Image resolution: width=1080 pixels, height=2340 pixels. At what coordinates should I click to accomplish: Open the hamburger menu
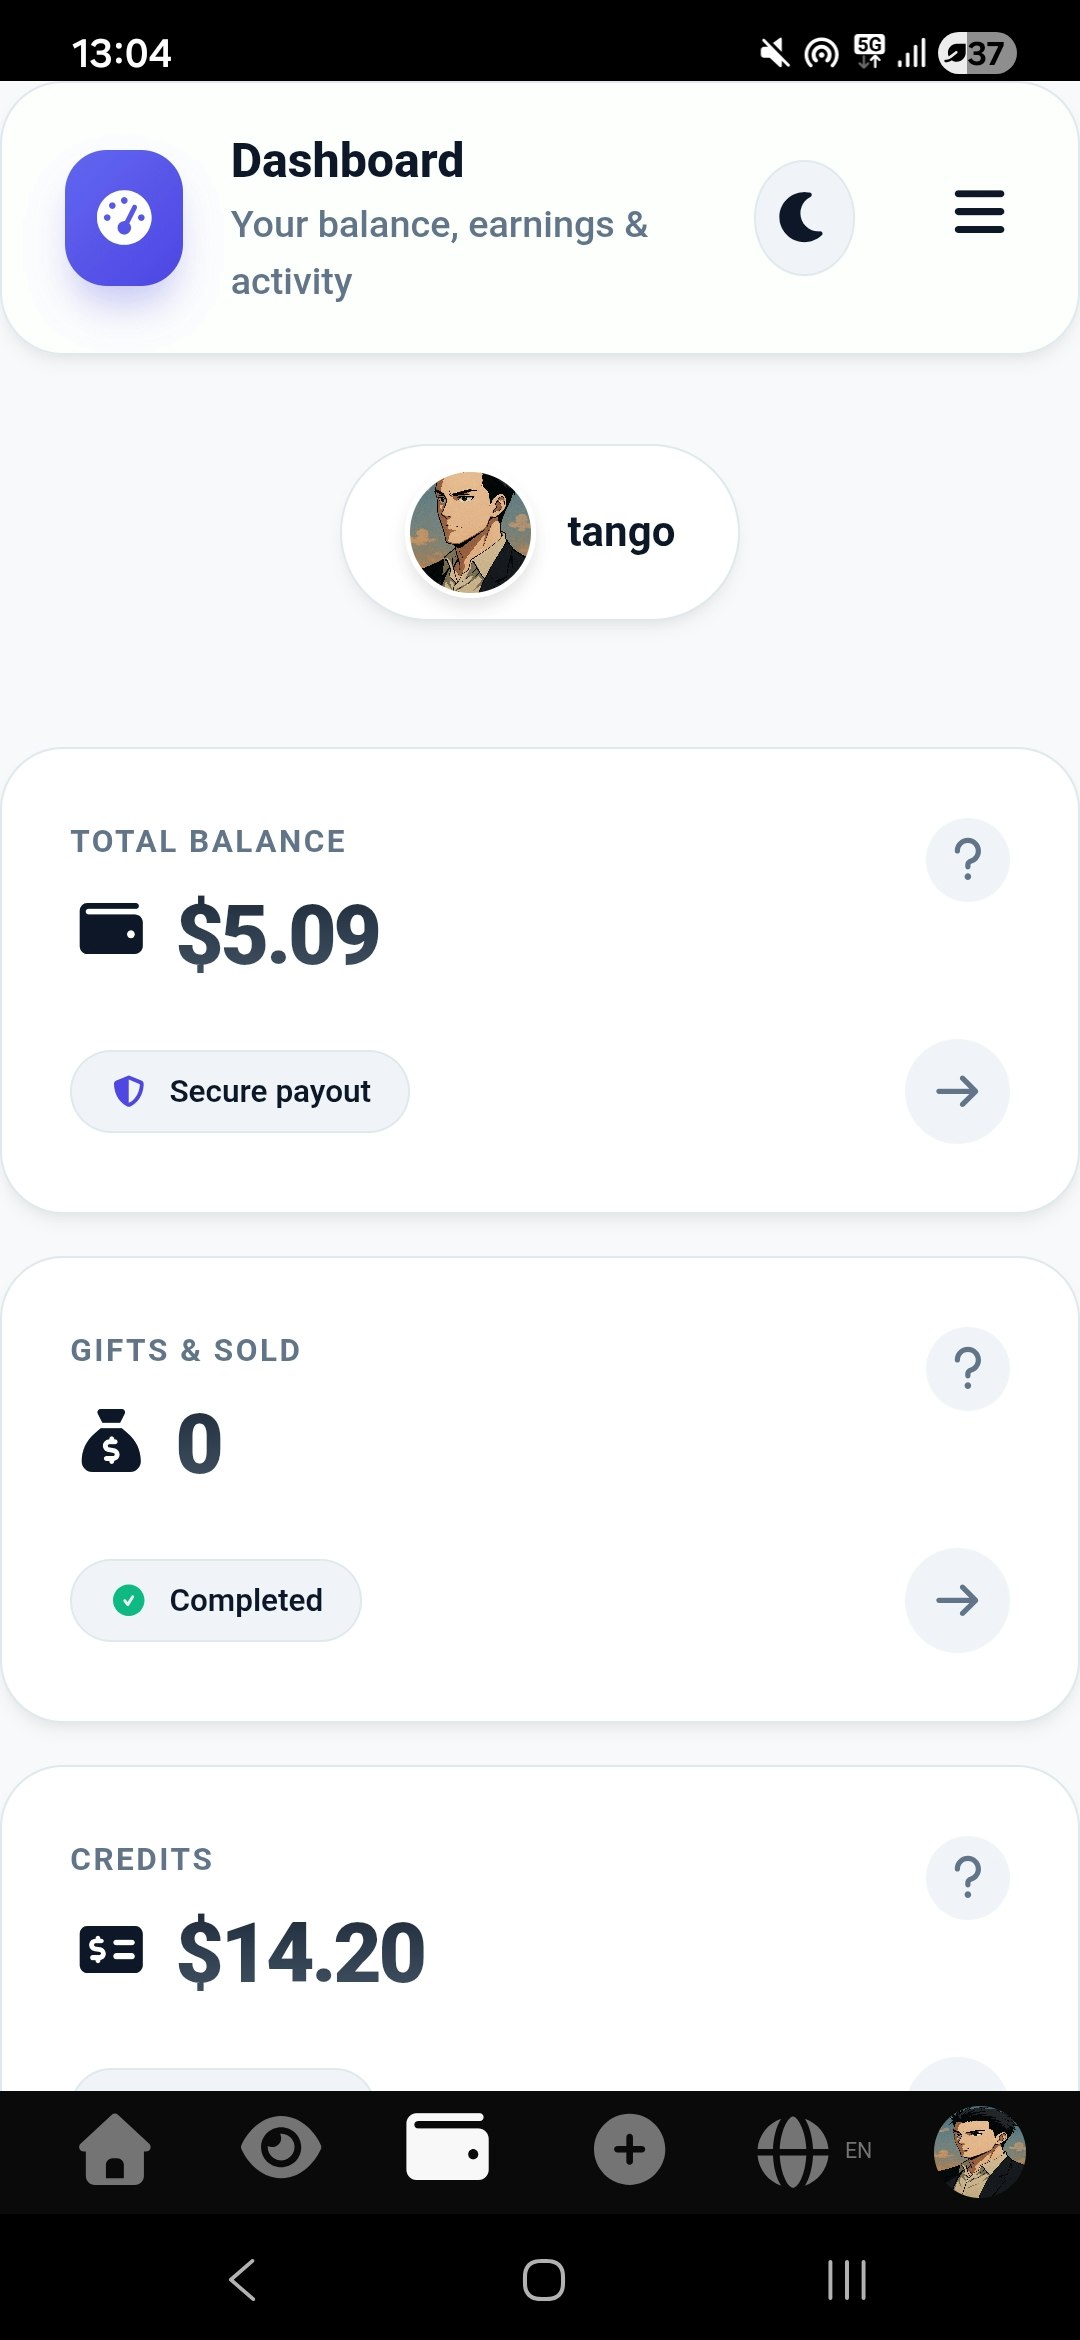[979, 212]
